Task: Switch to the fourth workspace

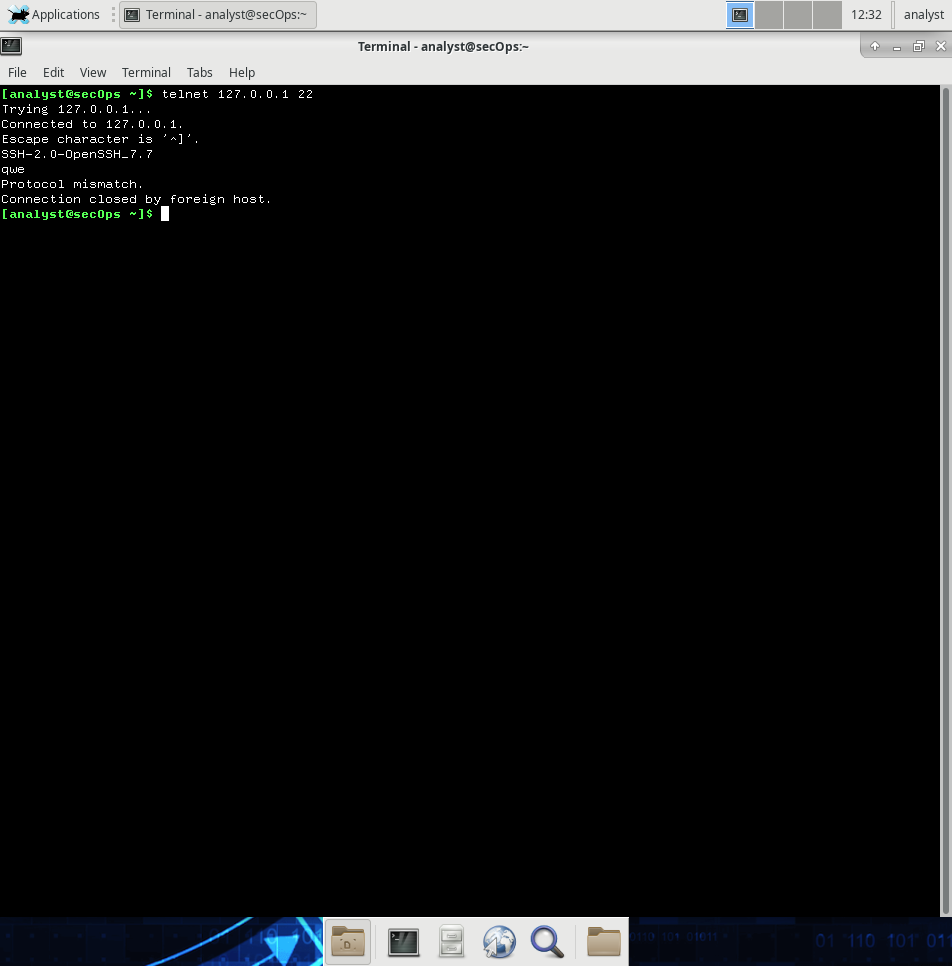Action: [x=827, y=15]
